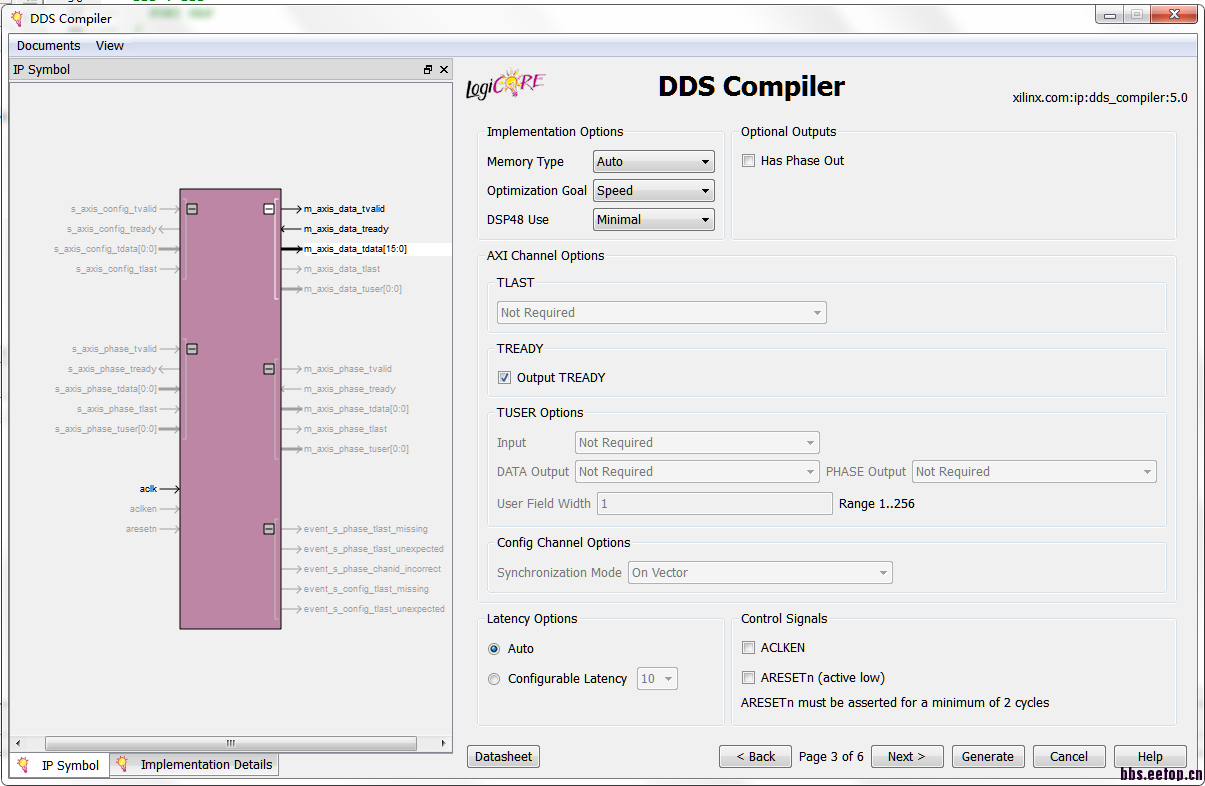Enable the Has Phase Out output
The width and height of the screenshot is (1205, 786).
[x=748, y=160]
